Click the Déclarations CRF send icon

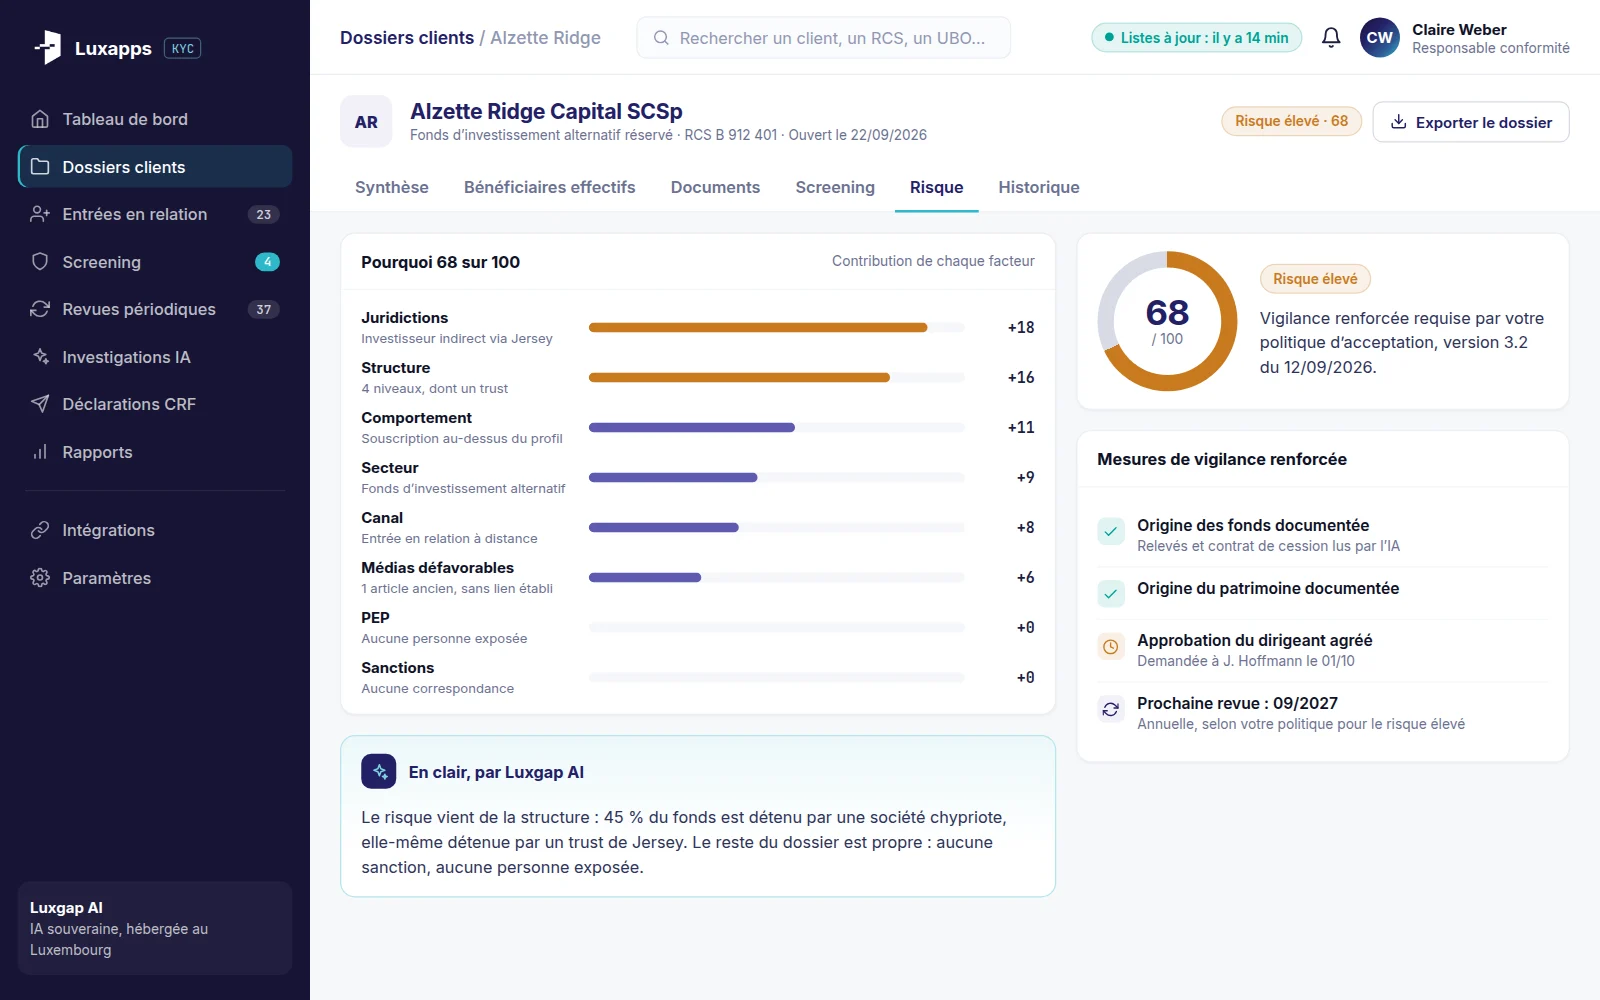click(x=40, y=404)
